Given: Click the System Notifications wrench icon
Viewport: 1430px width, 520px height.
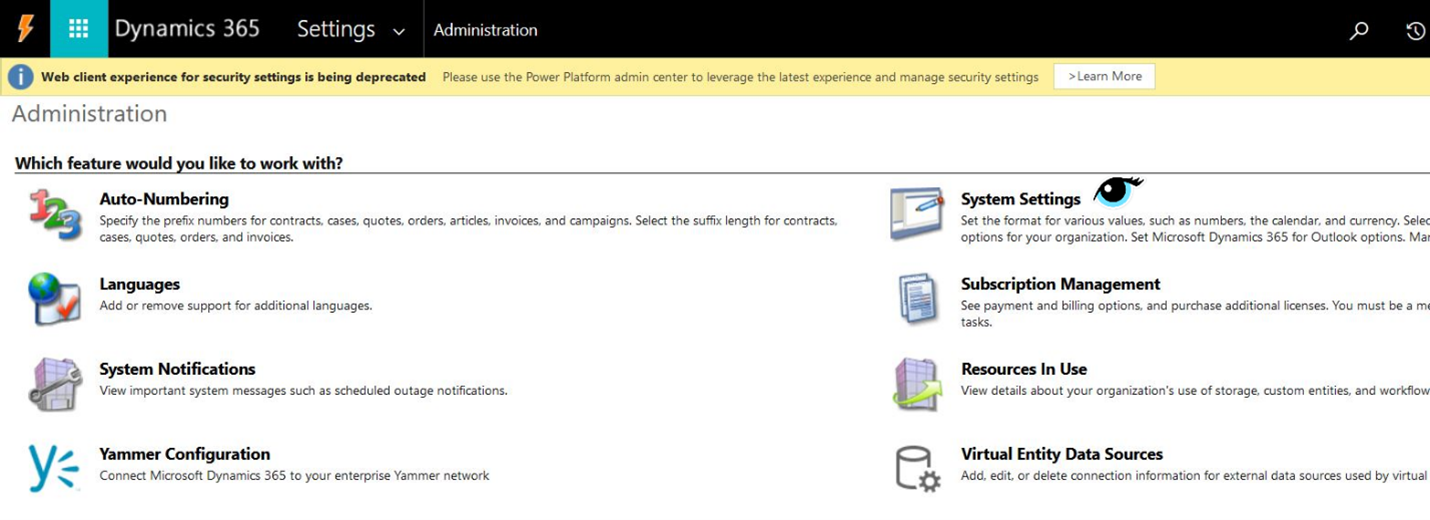Looking at the screenshot, I should click(x=55, y=384).
